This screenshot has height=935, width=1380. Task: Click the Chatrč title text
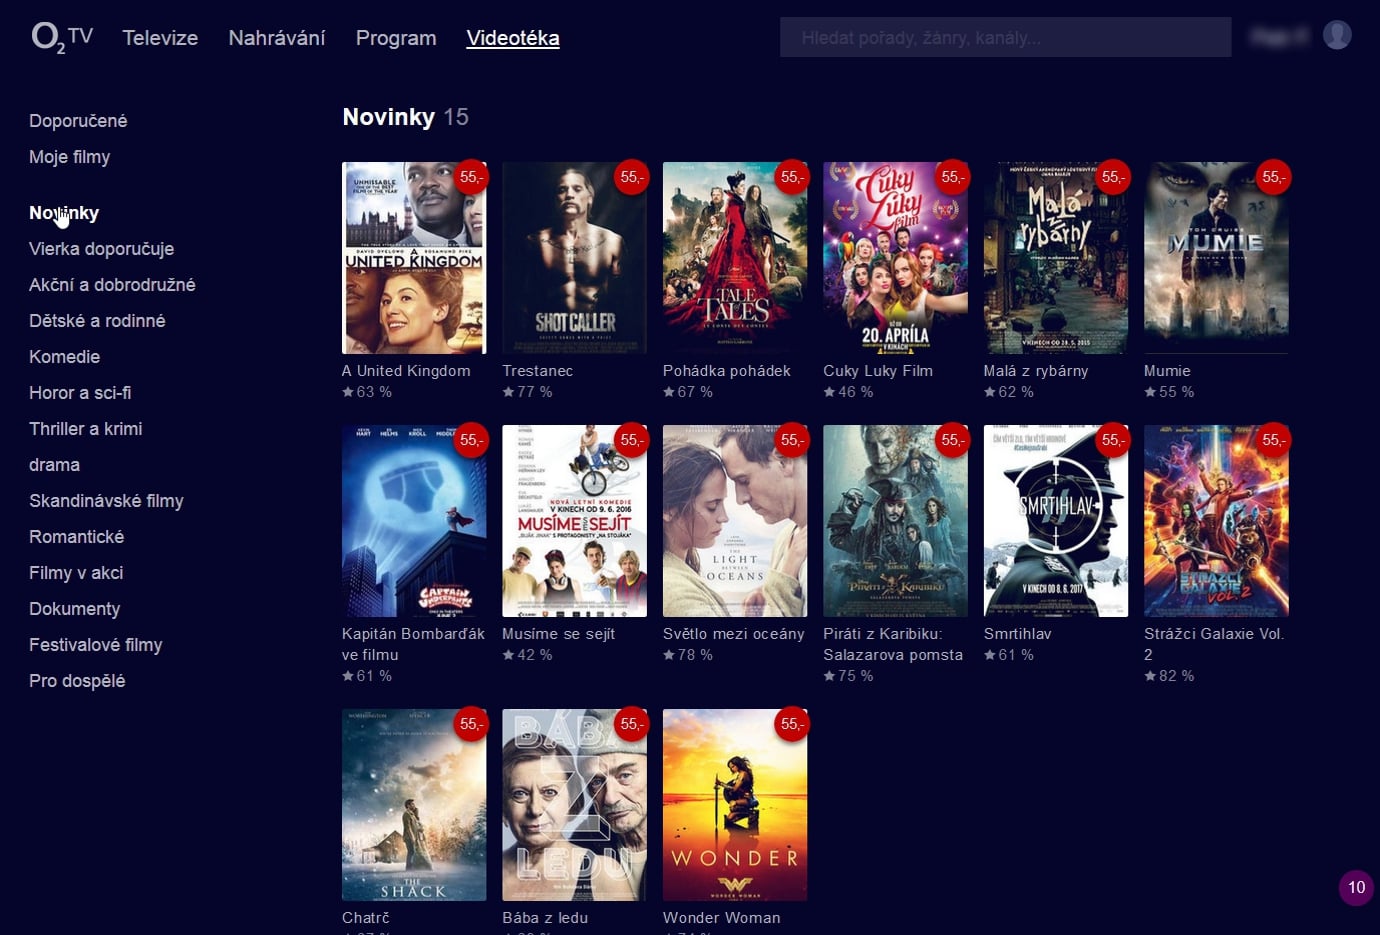point(366,918)
